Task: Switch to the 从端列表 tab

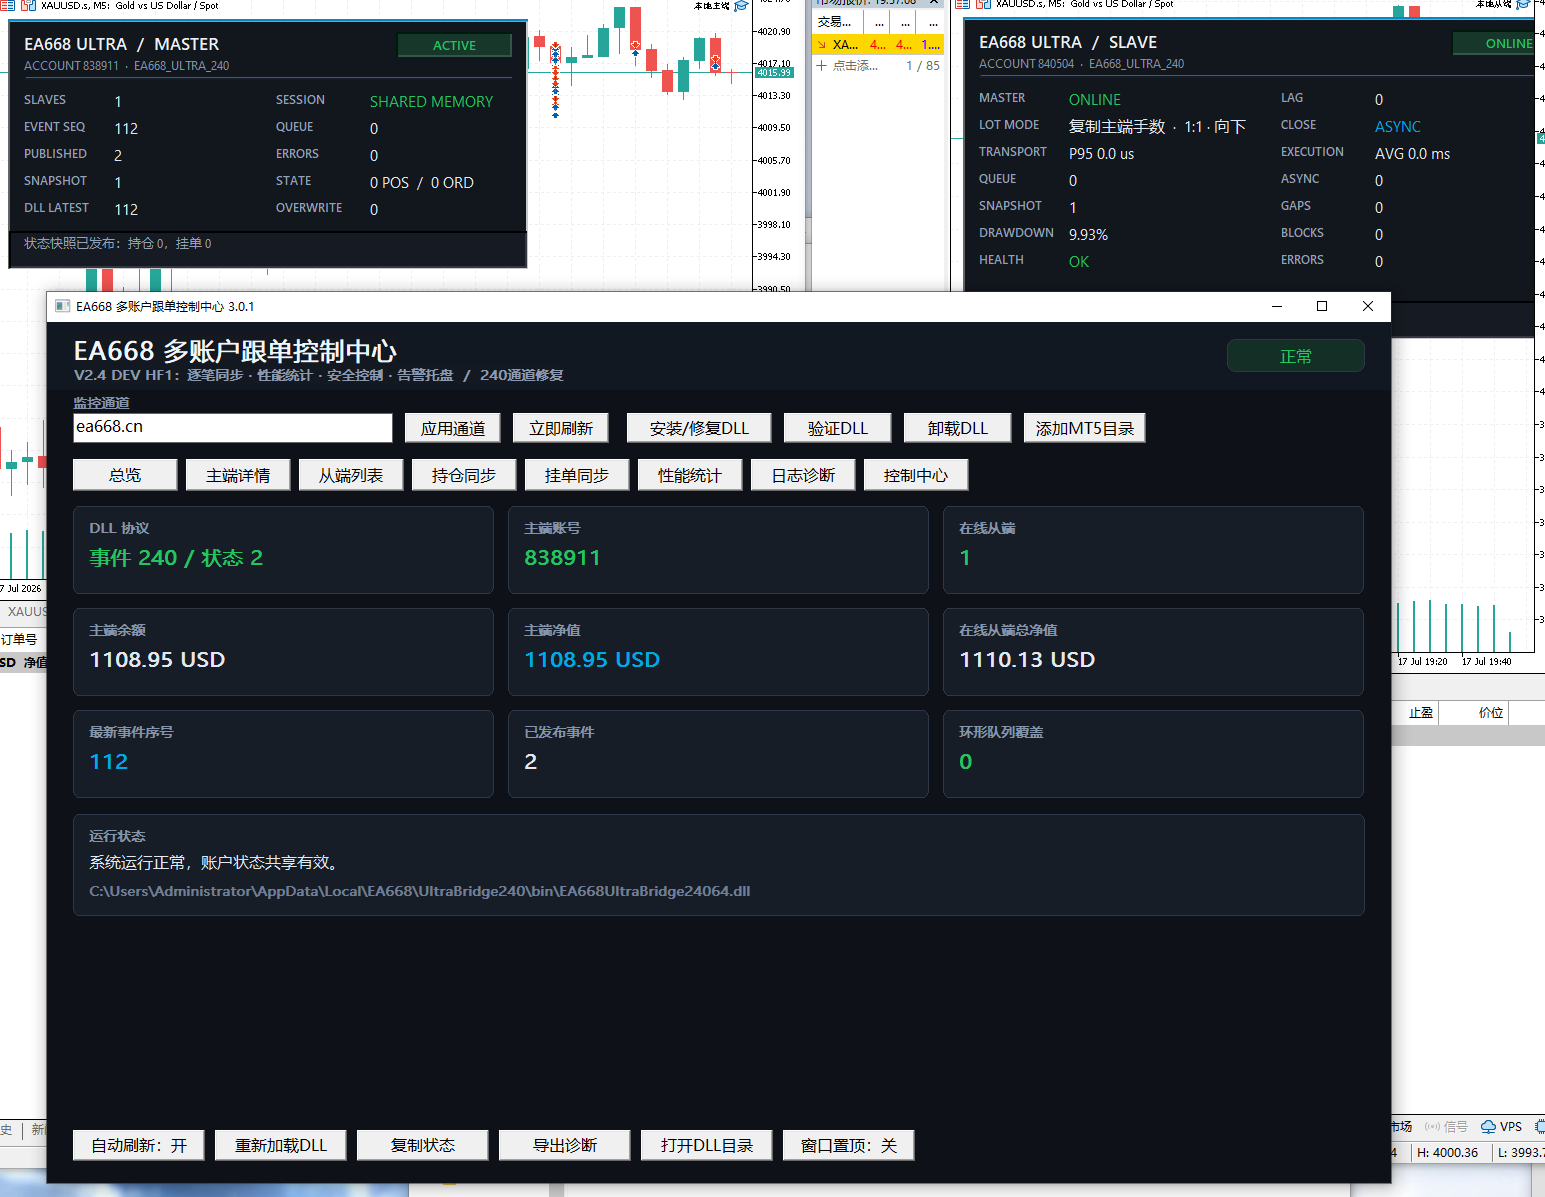Action: (x=351, y=475)
